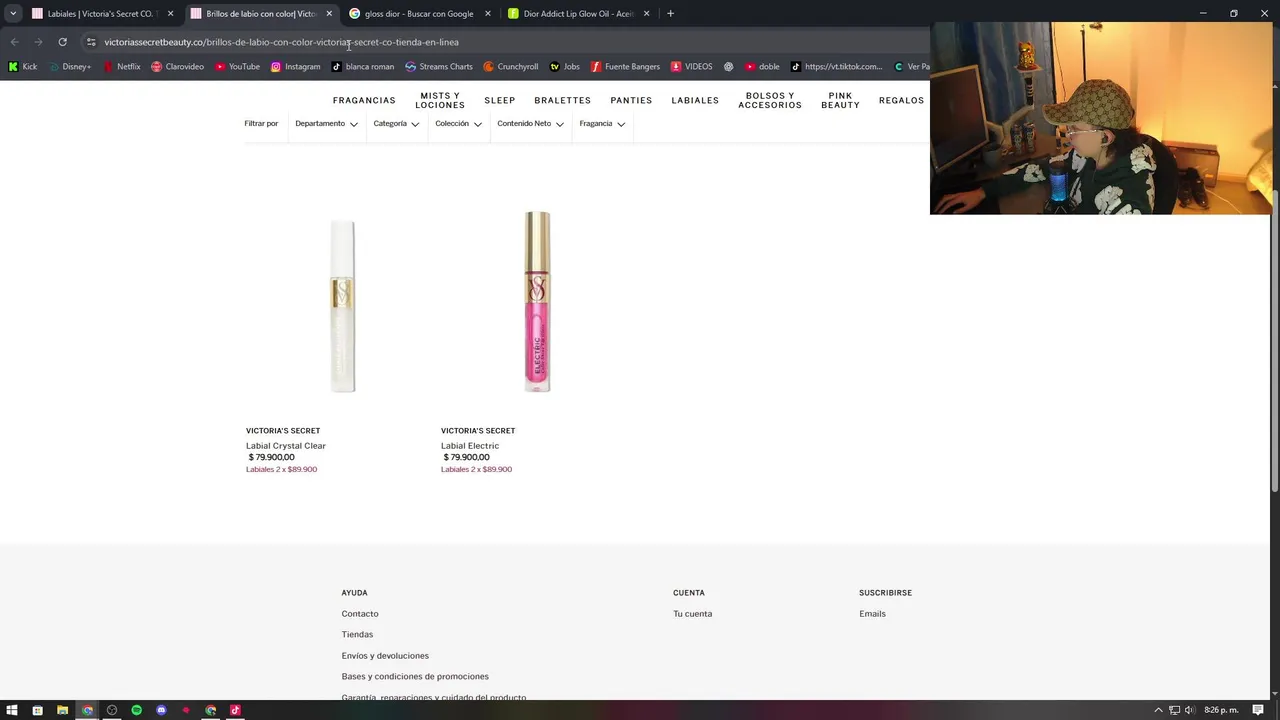
Task: Focus the browser address bar URL
Action: point(281,42)
